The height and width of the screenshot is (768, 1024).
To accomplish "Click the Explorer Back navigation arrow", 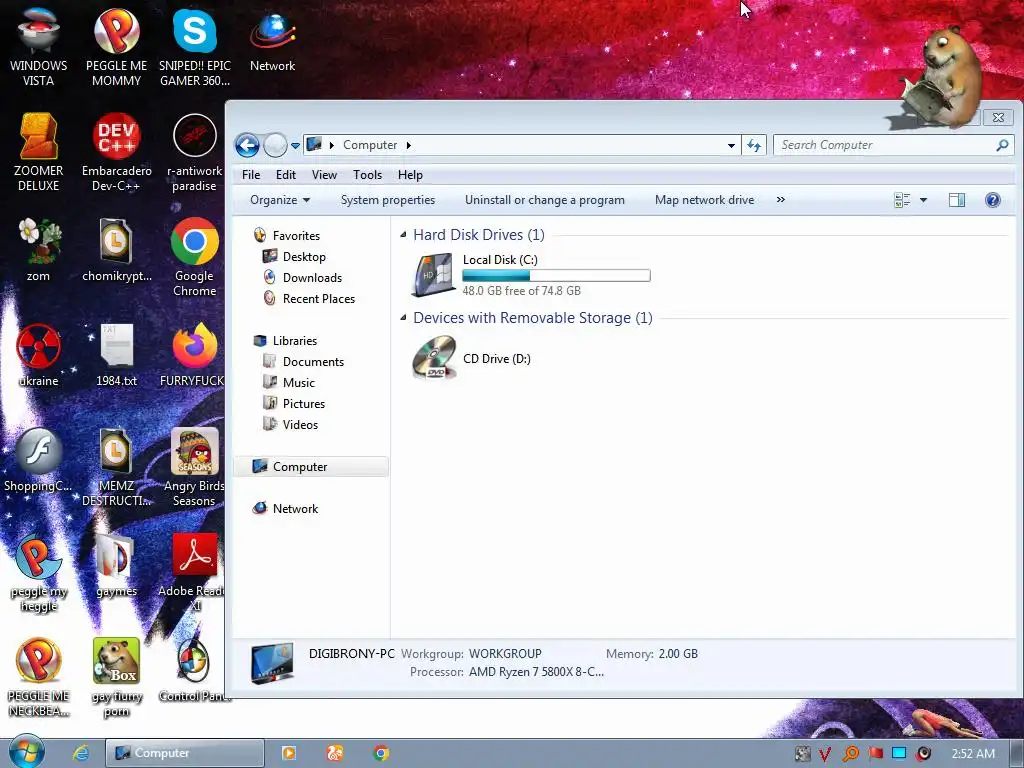I will 247,145.
